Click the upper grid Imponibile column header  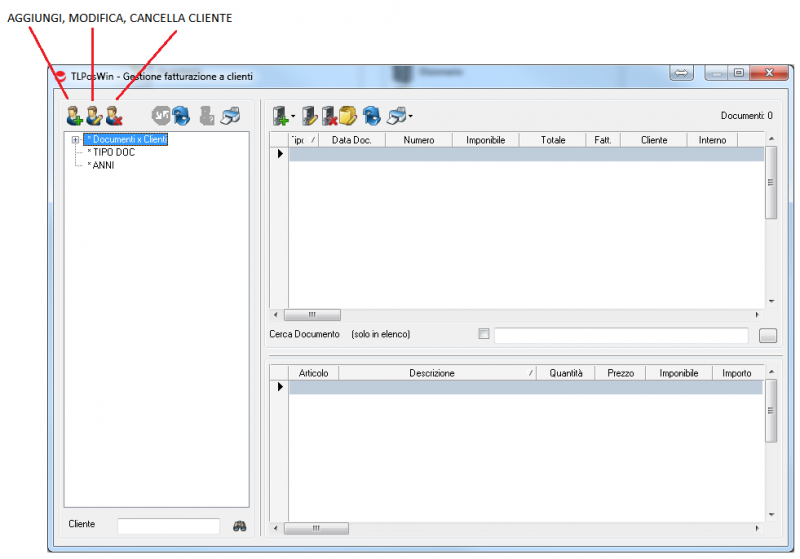point(486,140)
